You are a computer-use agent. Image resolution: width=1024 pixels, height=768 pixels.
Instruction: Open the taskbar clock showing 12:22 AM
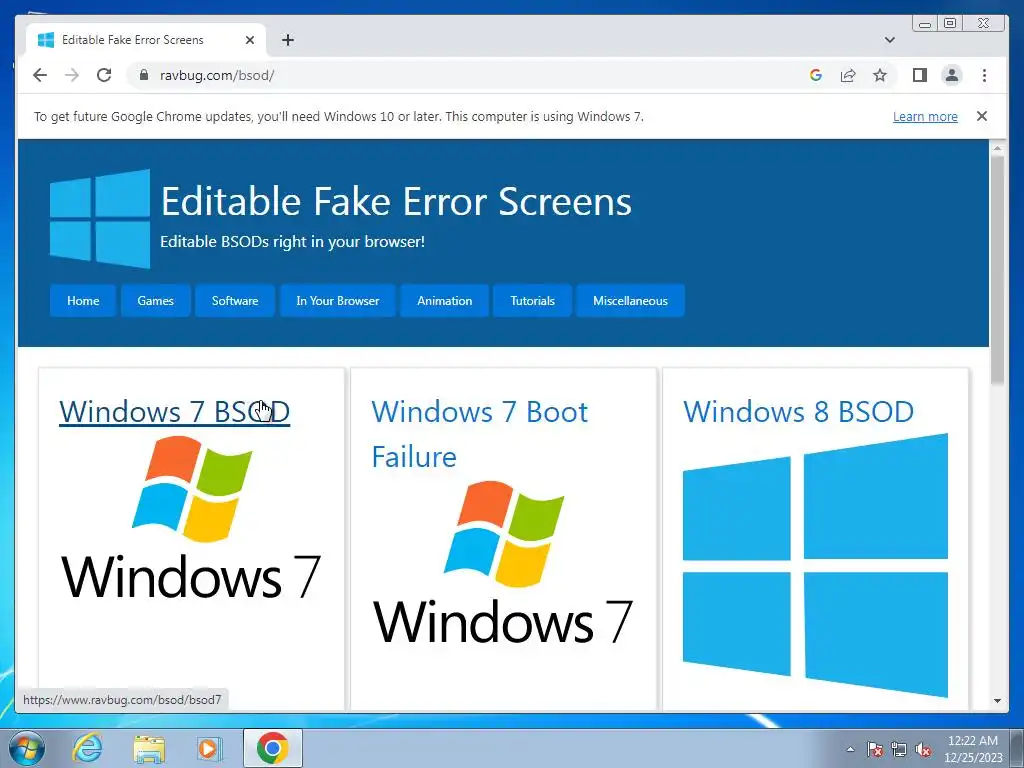coord(972,749)
